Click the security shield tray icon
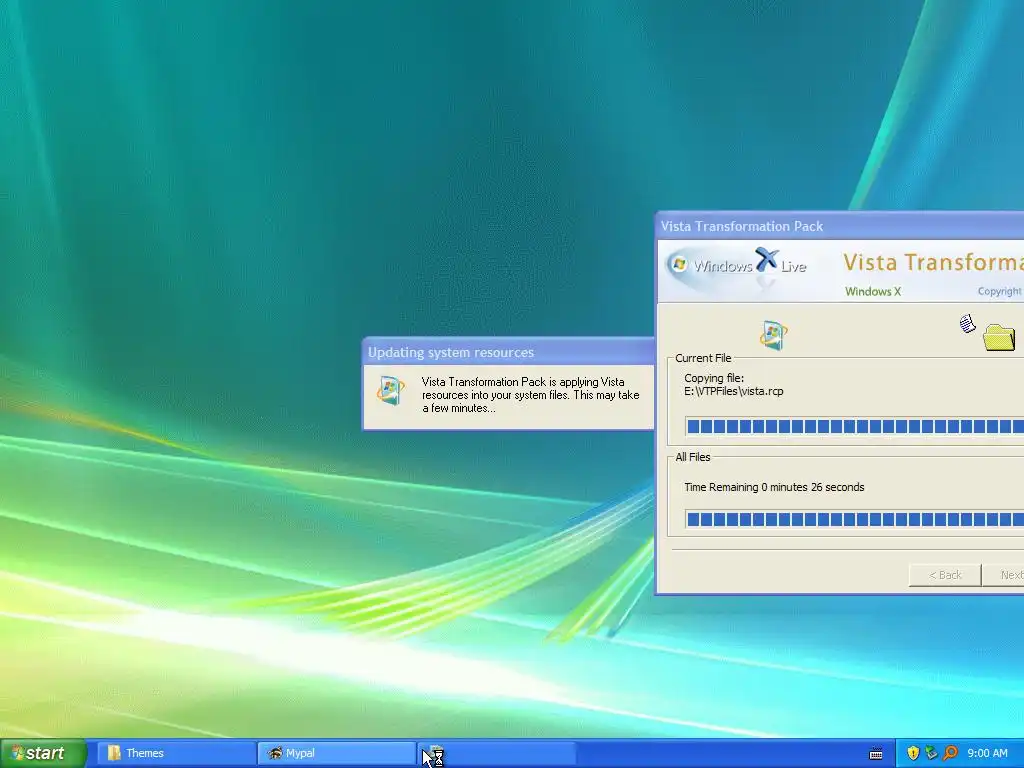 coord(913,753)
